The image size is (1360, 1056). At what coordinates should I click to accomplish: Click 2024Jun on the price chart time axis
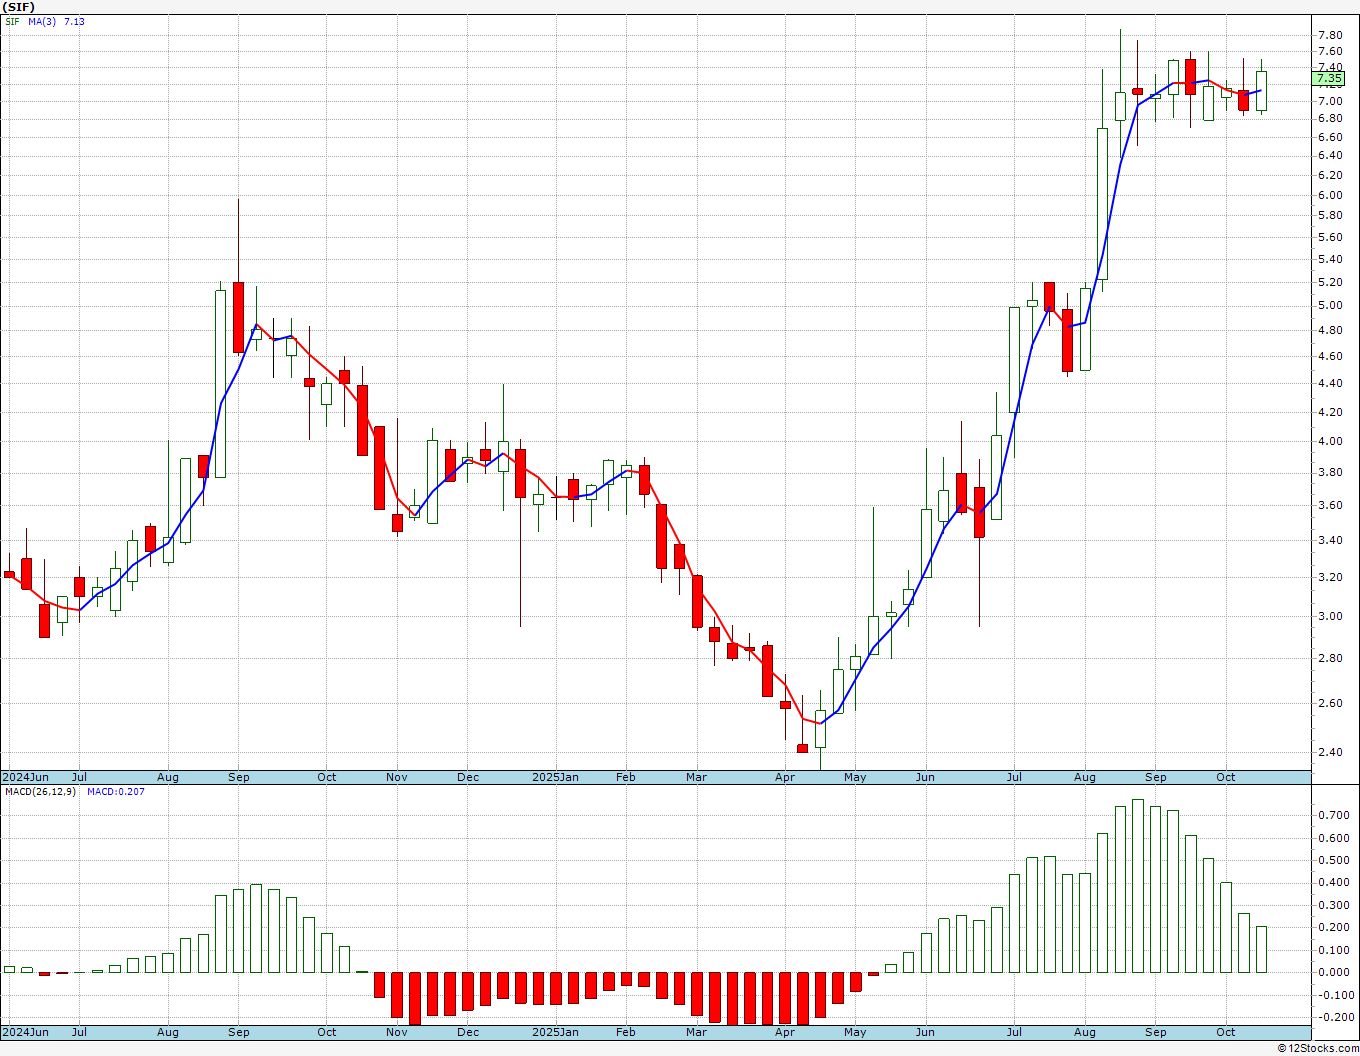pos(25,777)
